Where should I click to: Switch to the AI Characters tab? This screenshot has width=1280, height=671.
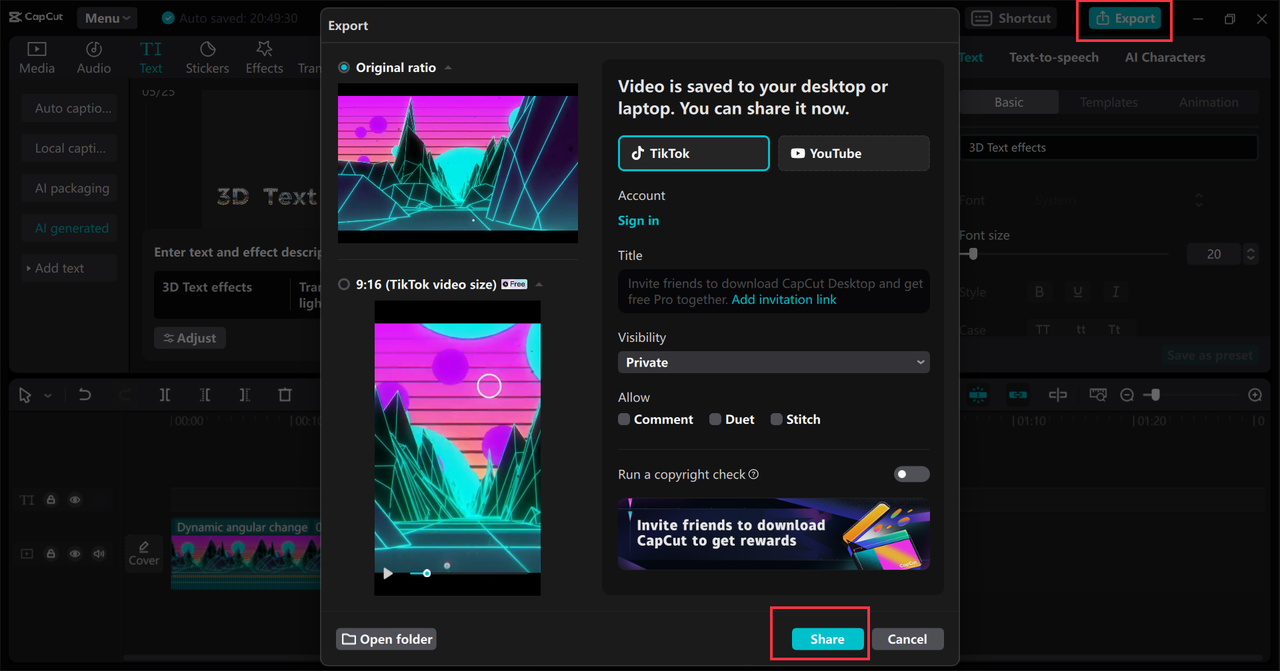1165,57
